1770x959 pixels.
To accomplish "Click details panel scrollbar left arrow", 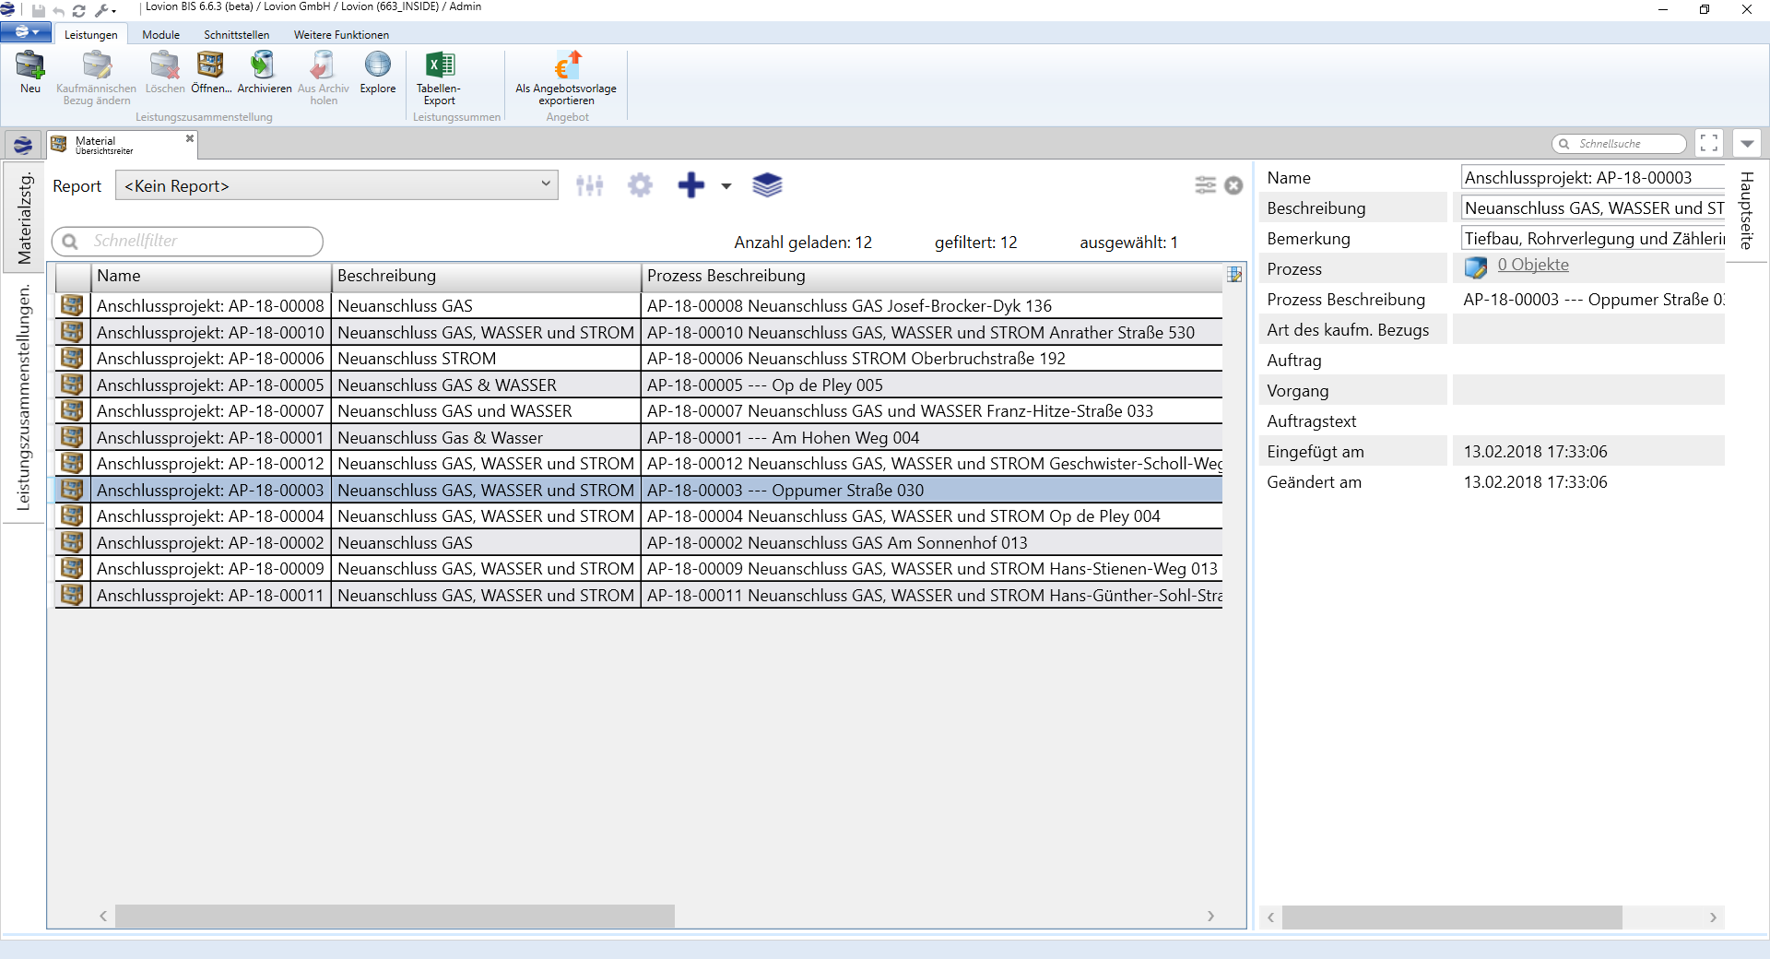I will click(x=1271, y=917).
